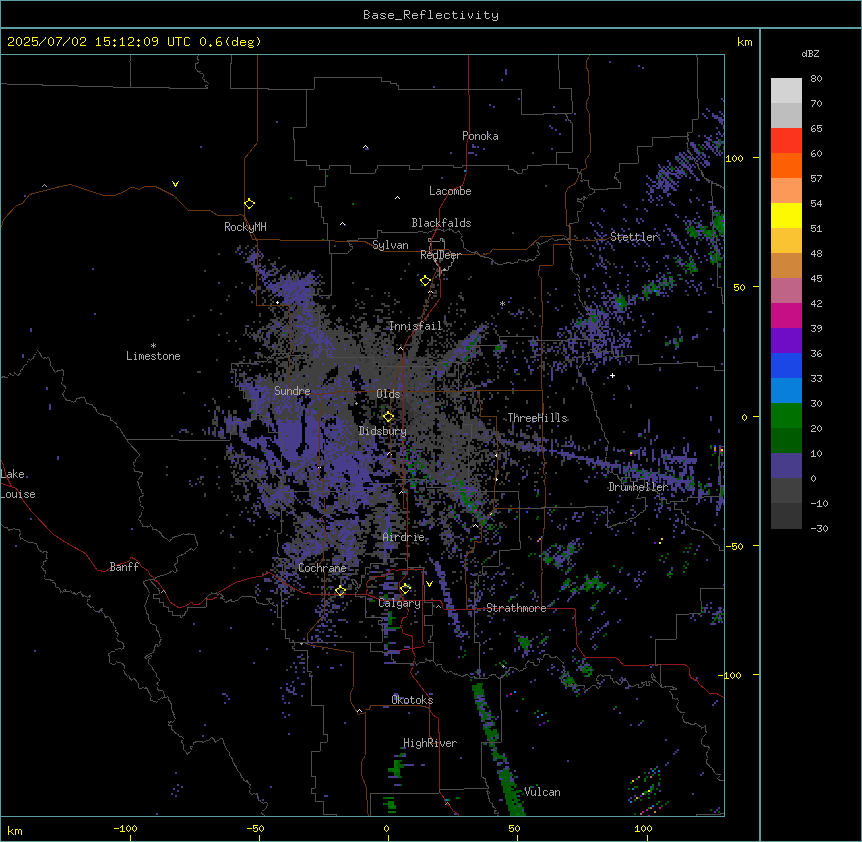Click the white 70 dBZ legend swatch

coord(786,91)
